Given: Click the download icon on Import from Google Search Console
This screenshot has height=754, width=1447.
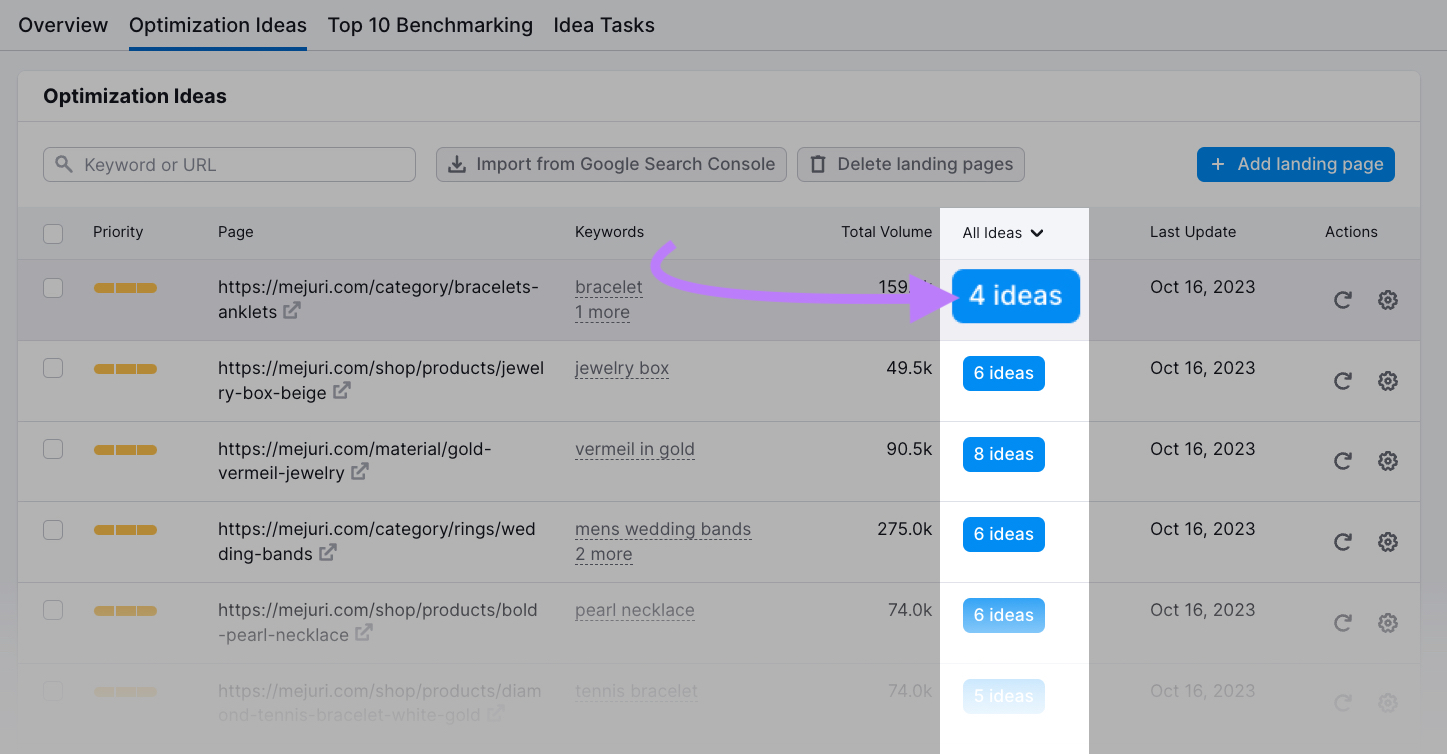Looking at the screenshot, I should click(x=459, y=164).
